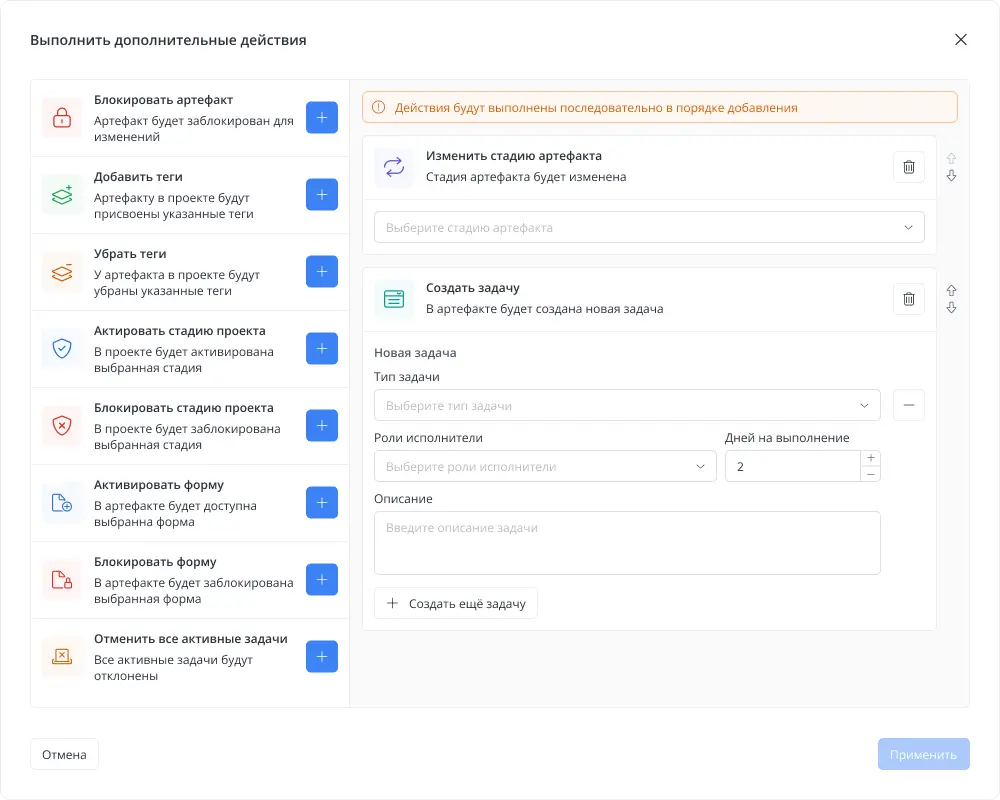Image resolution: width=1000 pixels, height=800 pixels.
Task: Click the green layers icon of Добавить теги
Action: click(x=62, y=195)
